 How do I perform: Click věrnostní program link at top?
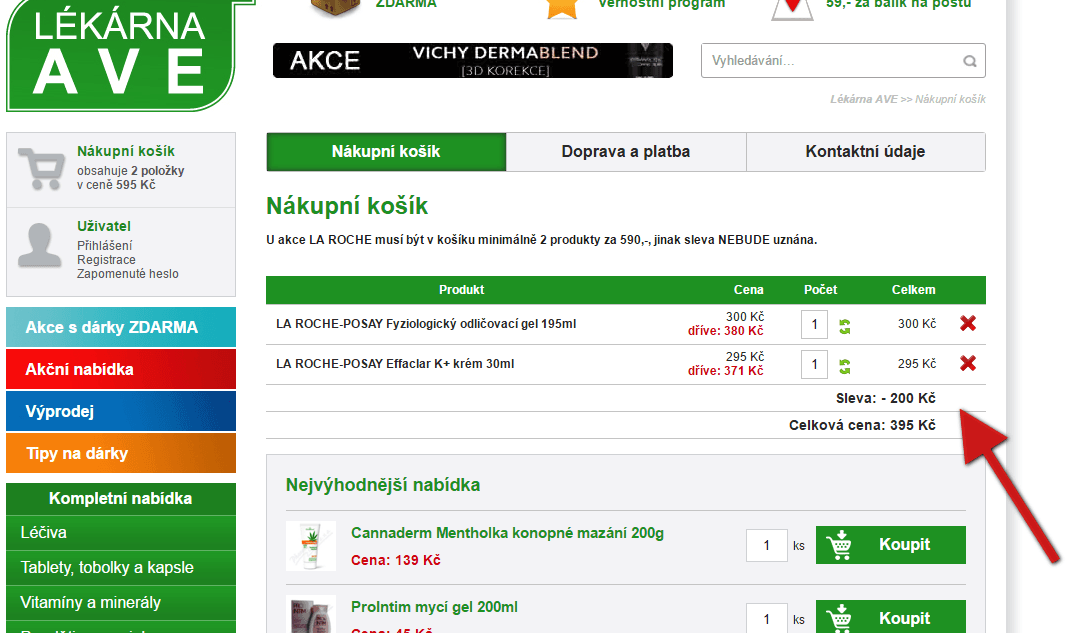tap(662, 4)
